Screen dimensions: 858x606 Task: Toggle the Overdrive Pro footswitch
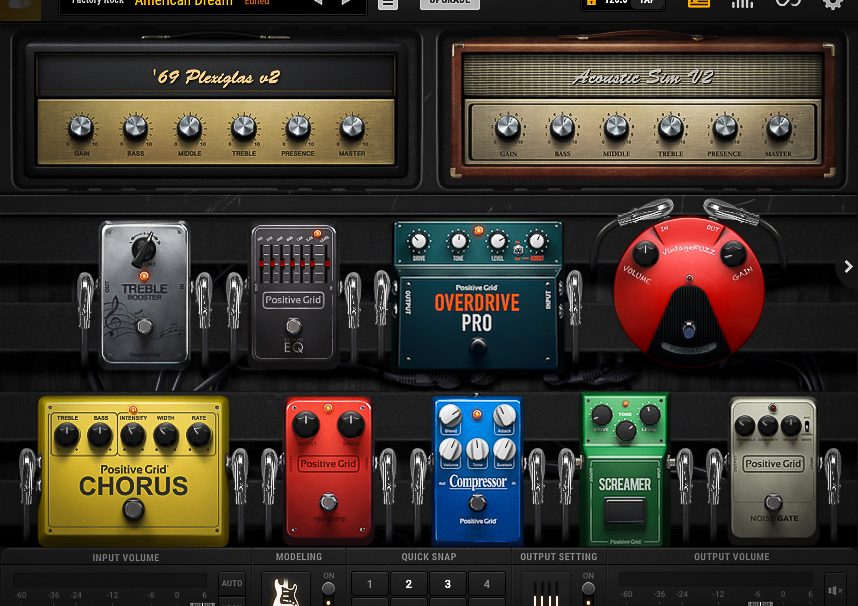478,346
